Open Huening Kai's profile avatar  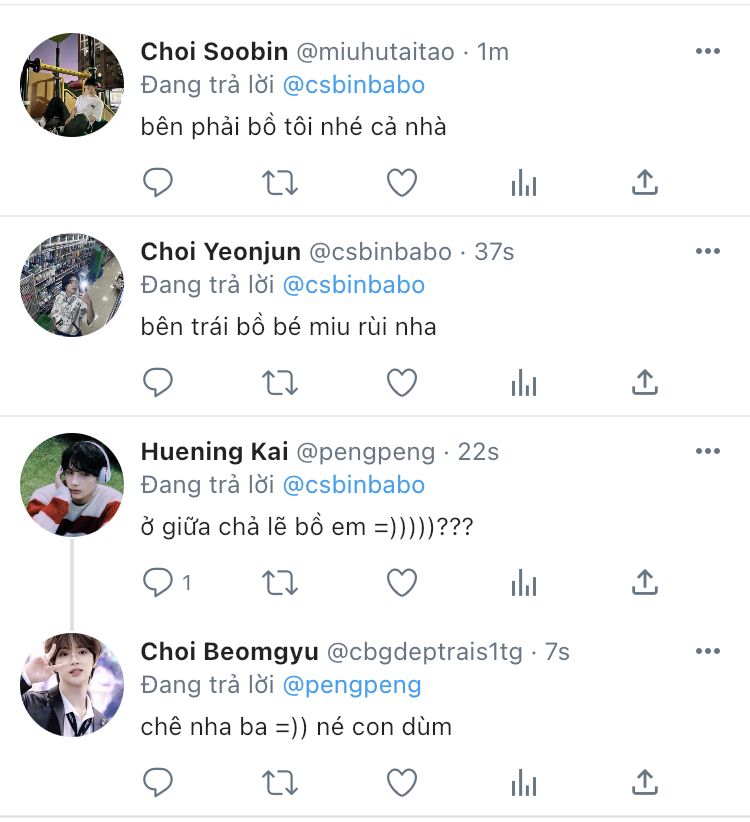point(72,485)
